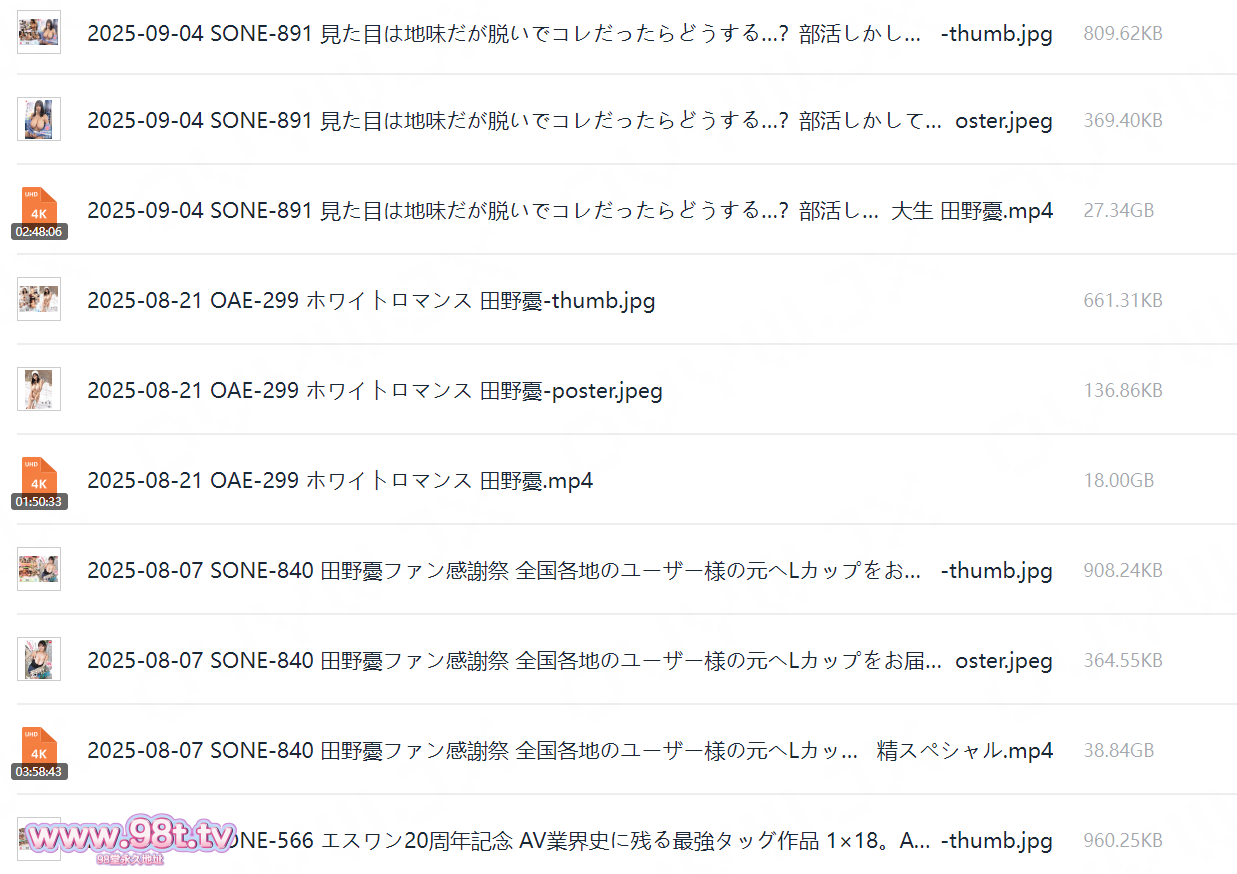Open the 38.84GB SONE-840 mp4 file name

click(569, 751)
